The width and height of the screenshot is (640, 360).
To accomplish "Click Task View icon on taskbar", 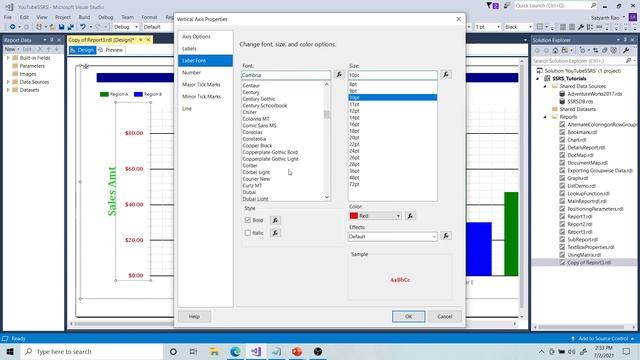I will 193,351.
